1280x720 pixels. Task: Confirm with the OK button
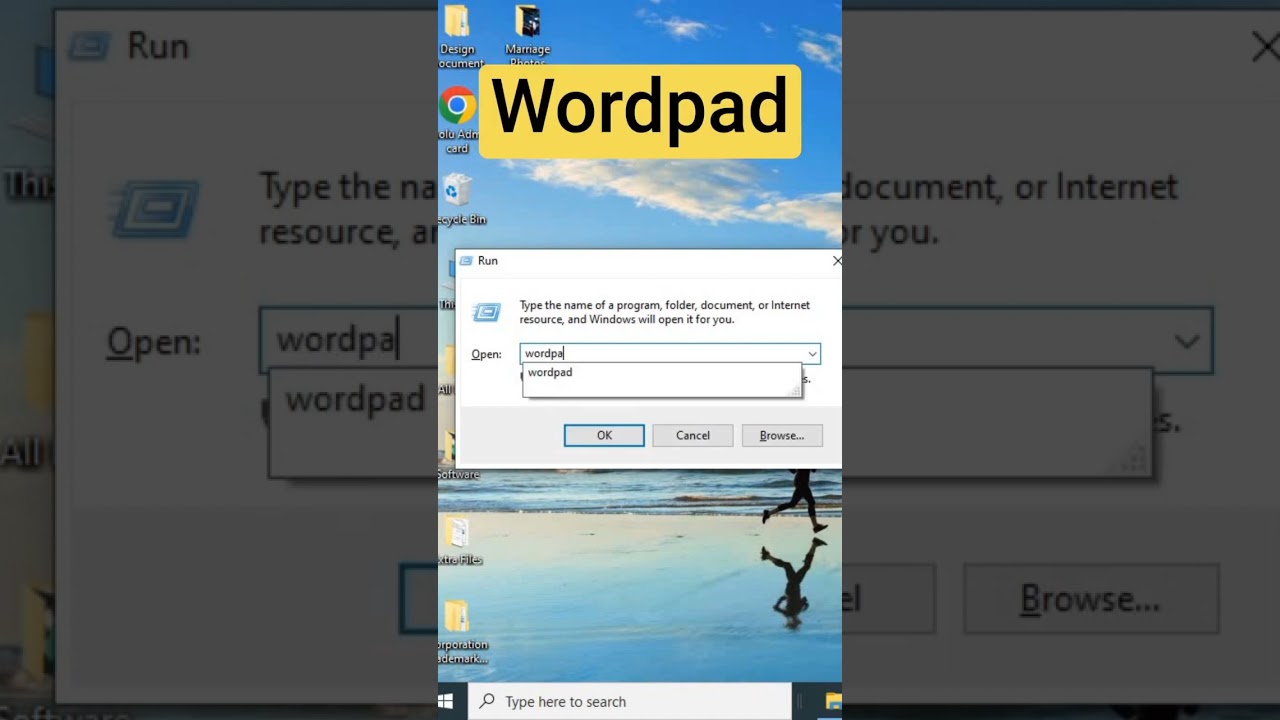[604, 435]
